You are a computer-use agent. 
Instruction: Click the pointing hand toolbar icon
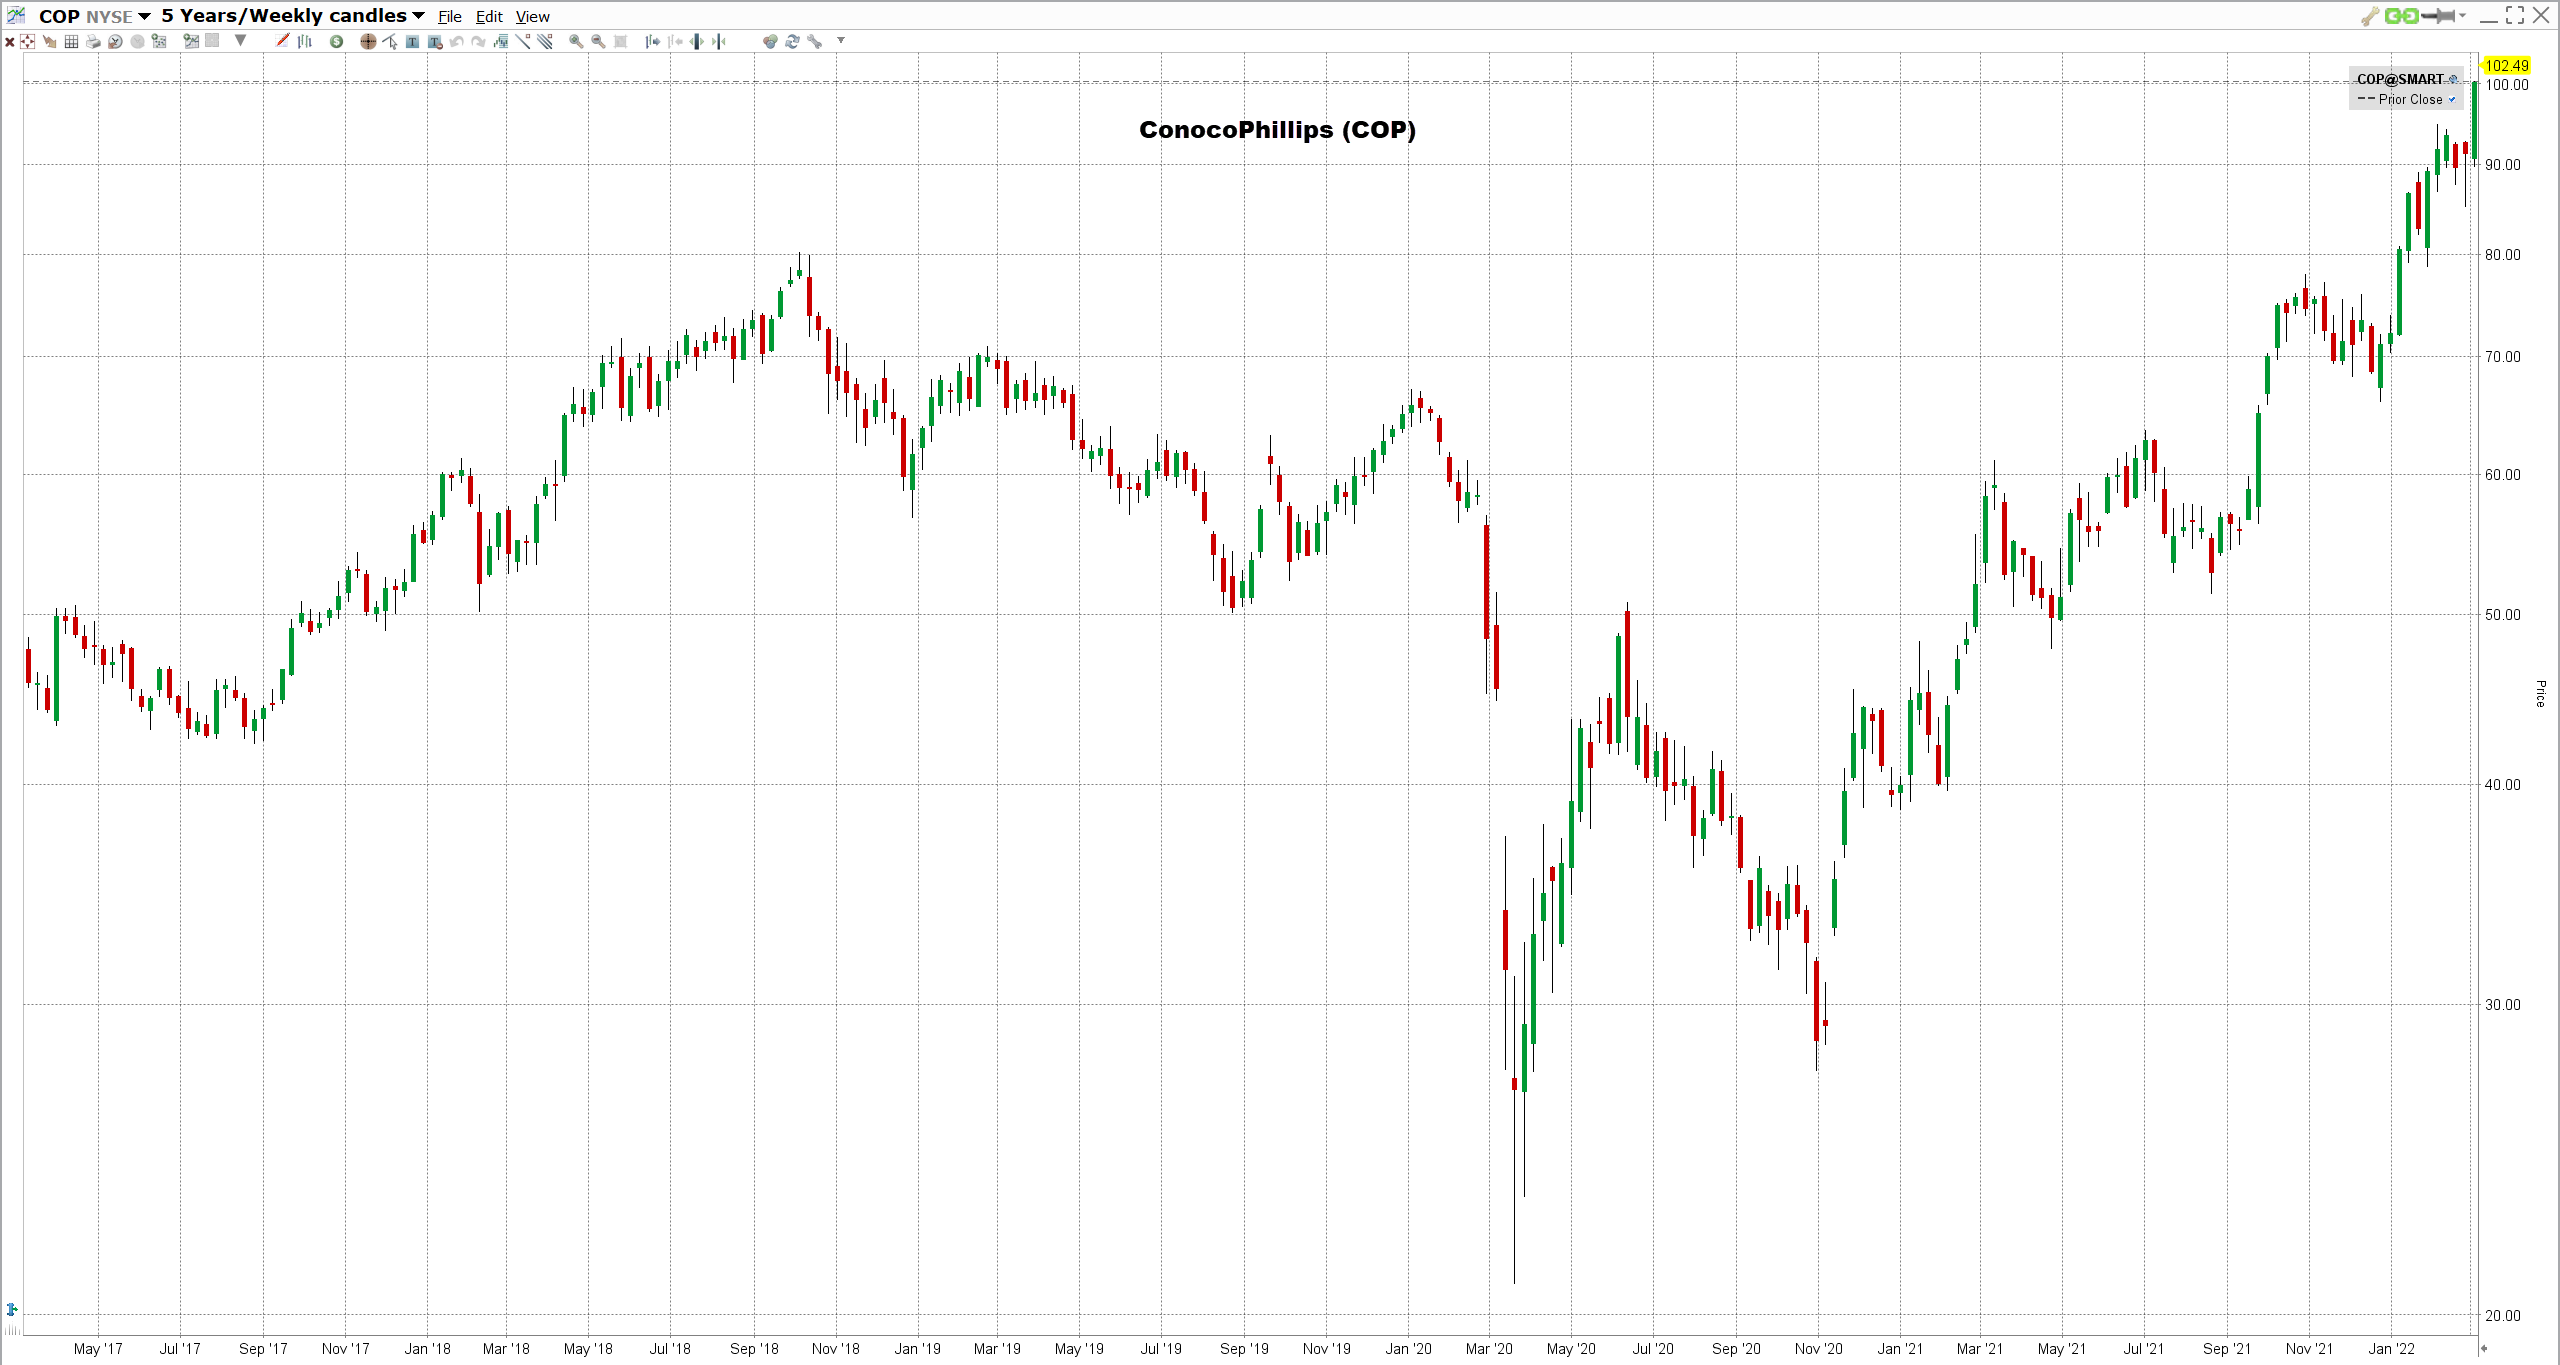[x=49, y=42]
